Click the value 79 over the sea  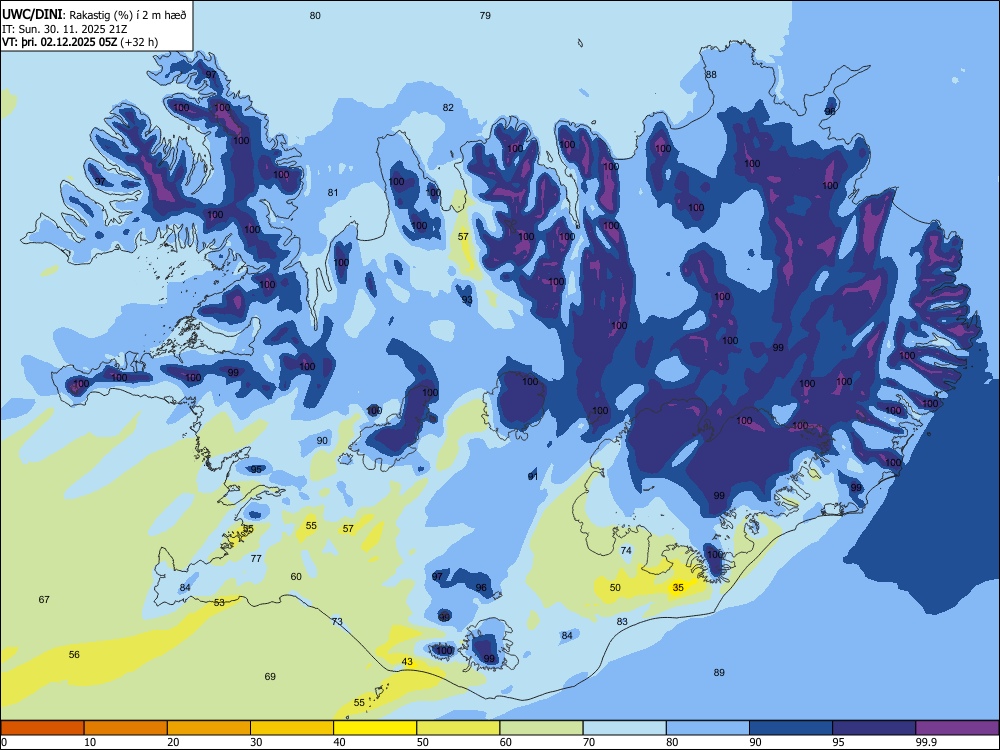tap(485, 15)
